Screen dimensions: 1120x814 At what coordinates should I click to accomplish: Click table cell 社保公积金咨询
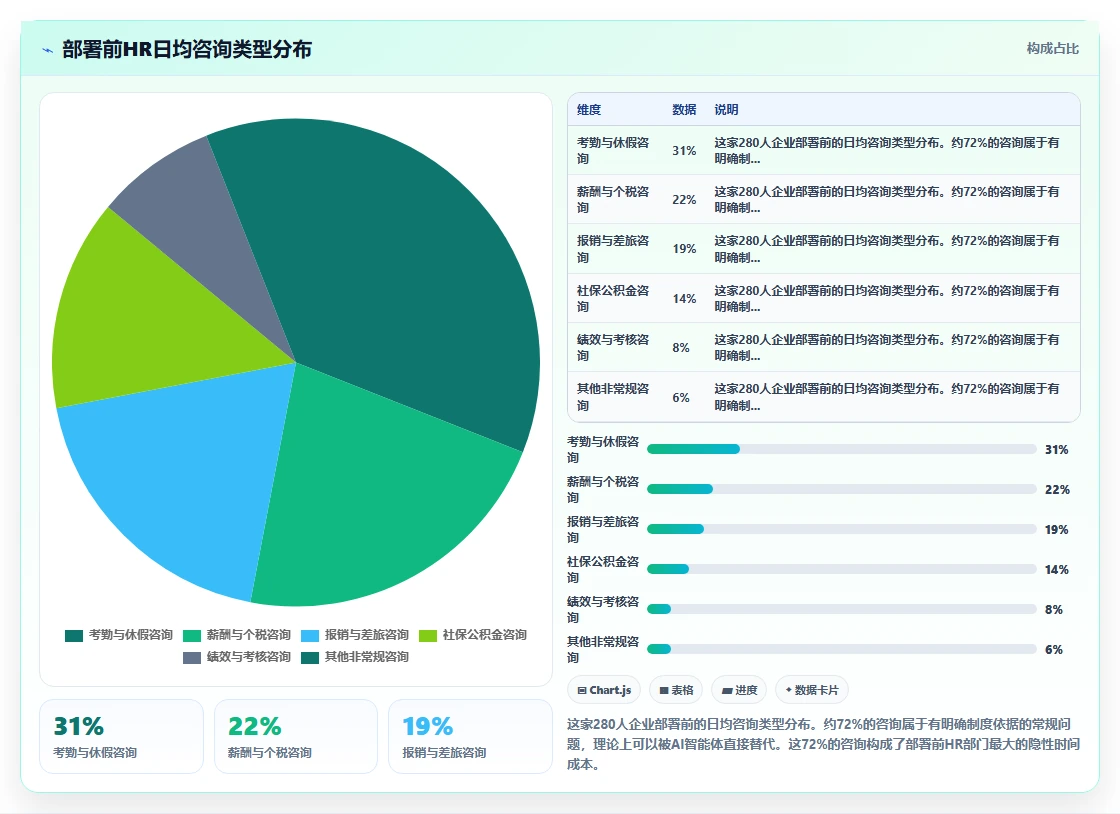[x=613, y=298]
